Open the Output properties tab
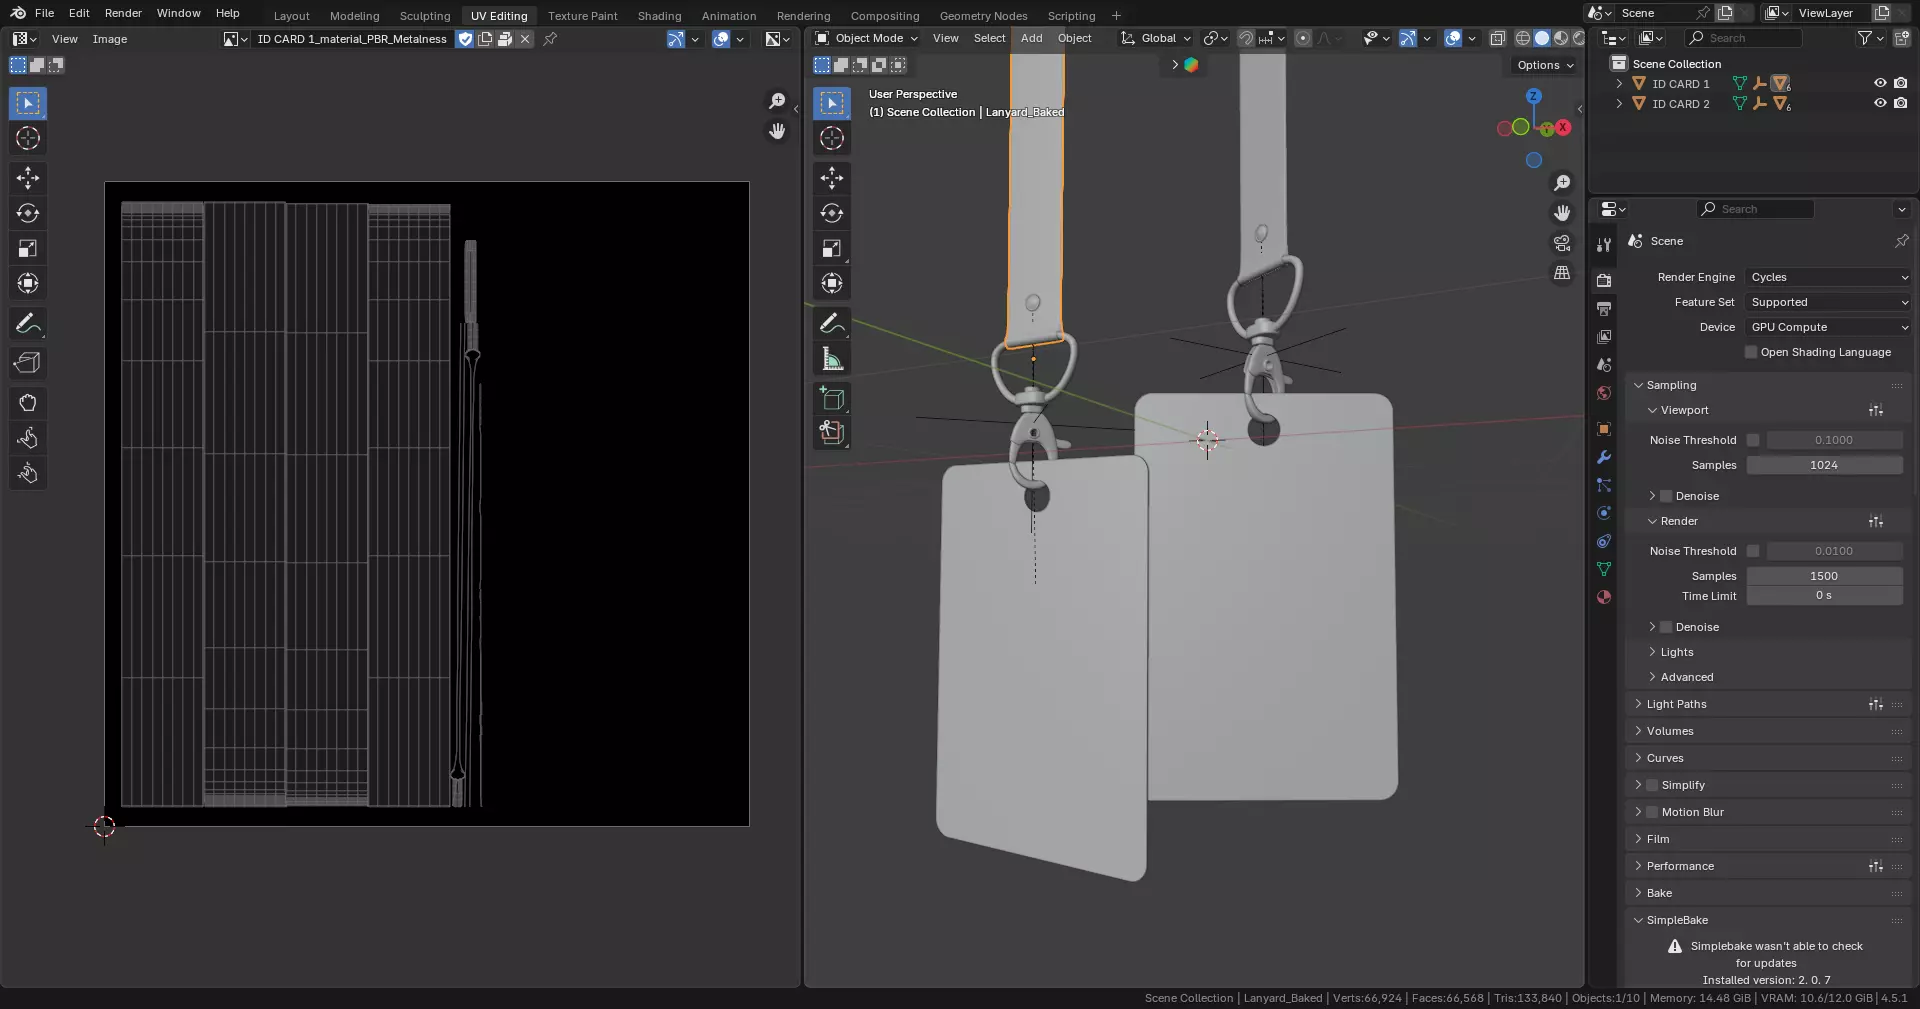Screen dimensions: 1920x1009 pos(1604,309)
